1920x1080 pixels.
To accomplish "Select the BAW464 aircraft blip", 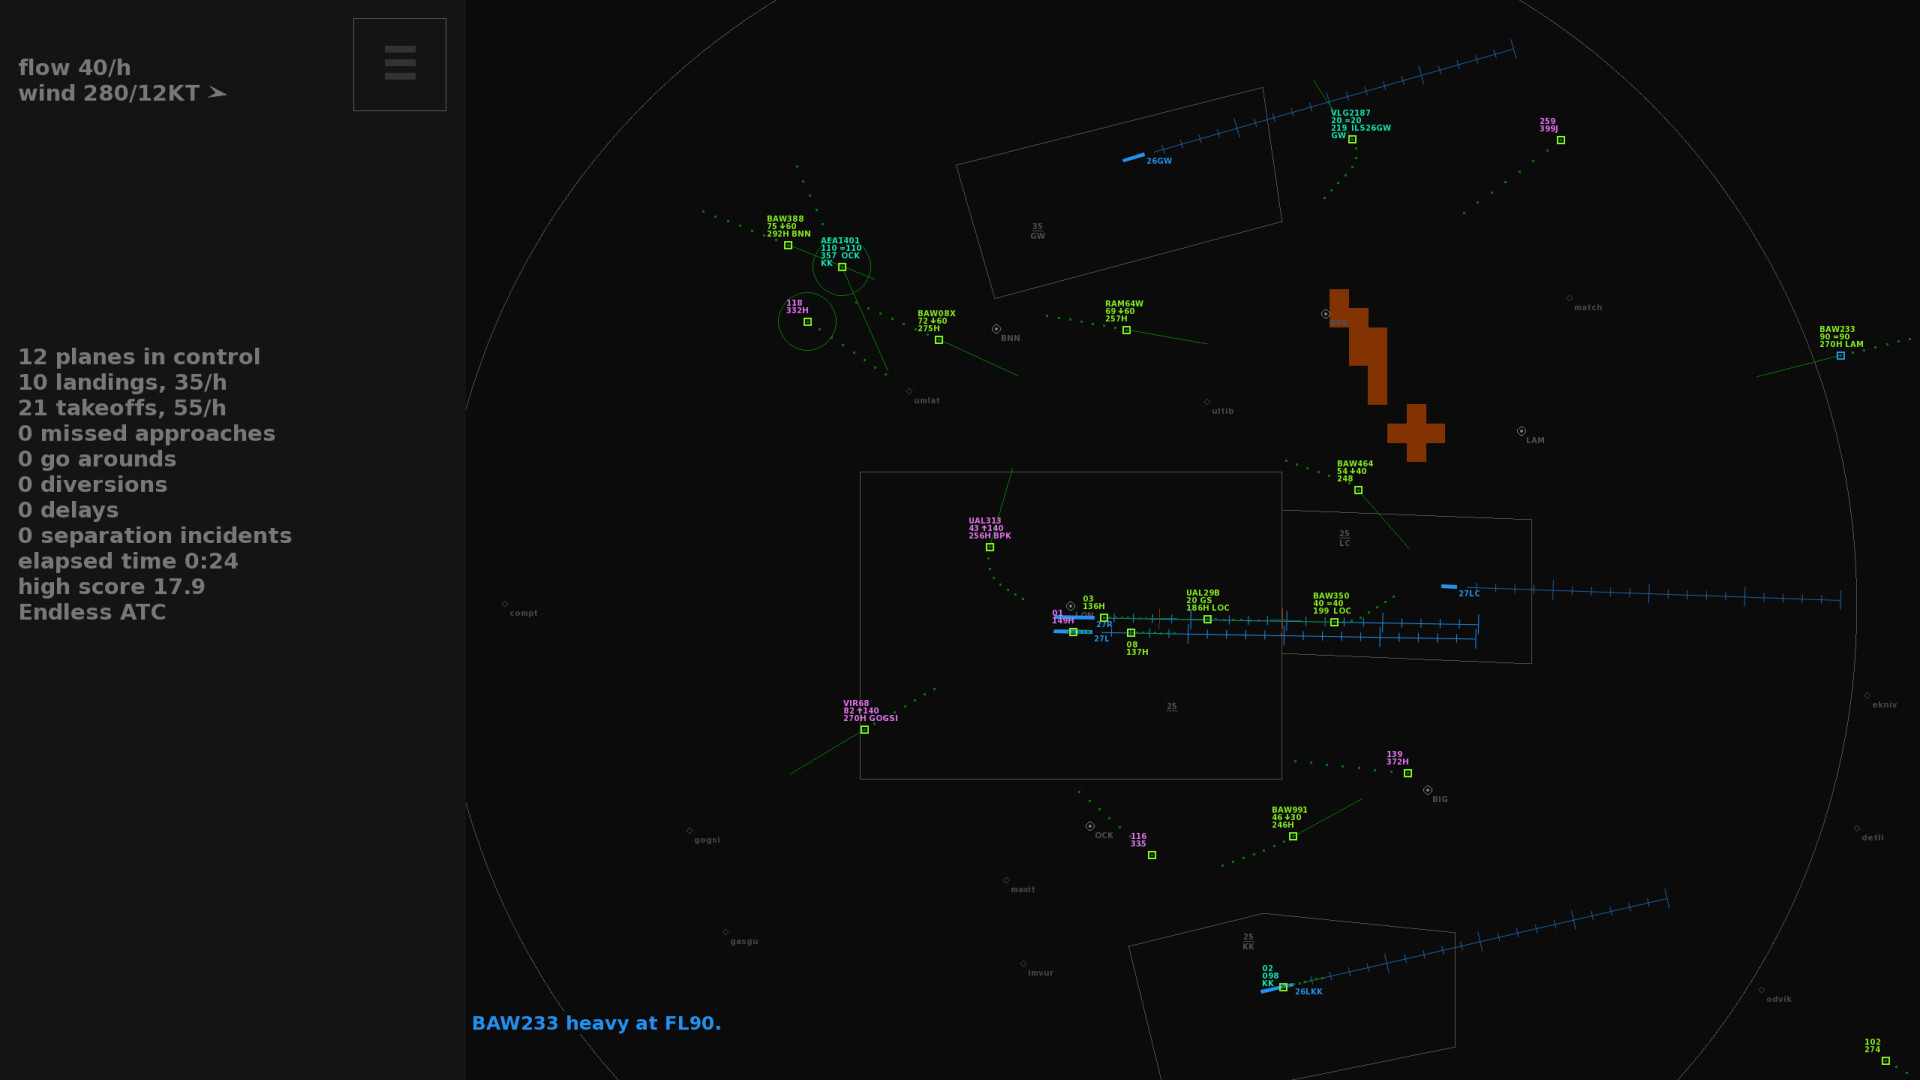I will point(1358,490).
